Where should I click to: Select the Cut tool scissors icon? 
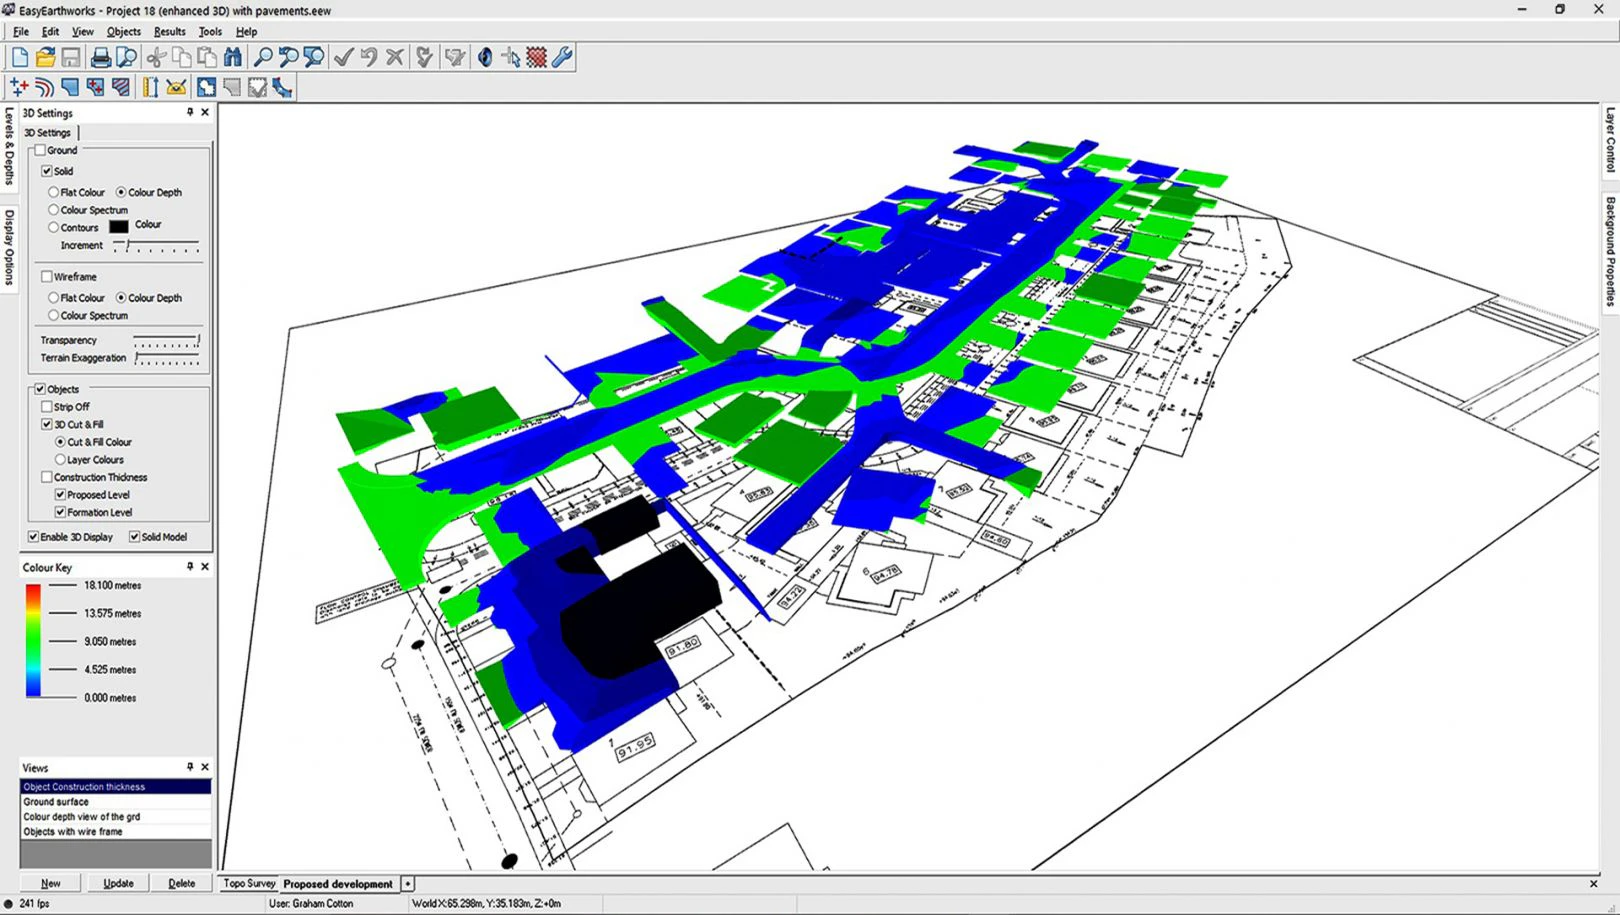tap(157, 57)
